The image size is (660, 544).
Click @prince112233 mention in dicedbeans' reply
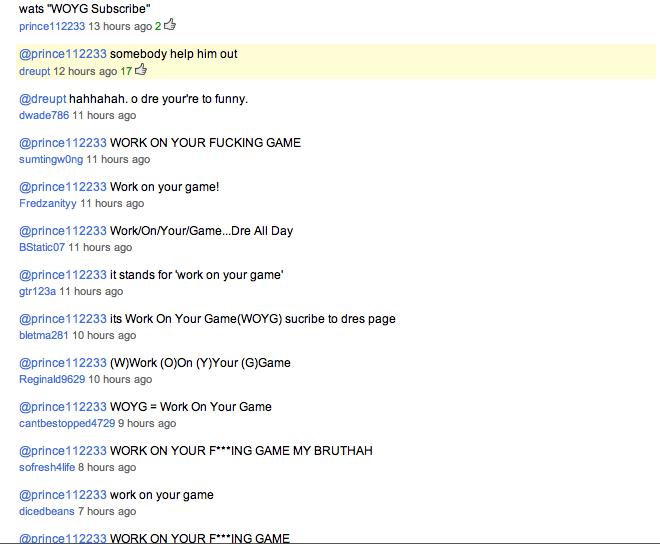[x=62, y=495]
